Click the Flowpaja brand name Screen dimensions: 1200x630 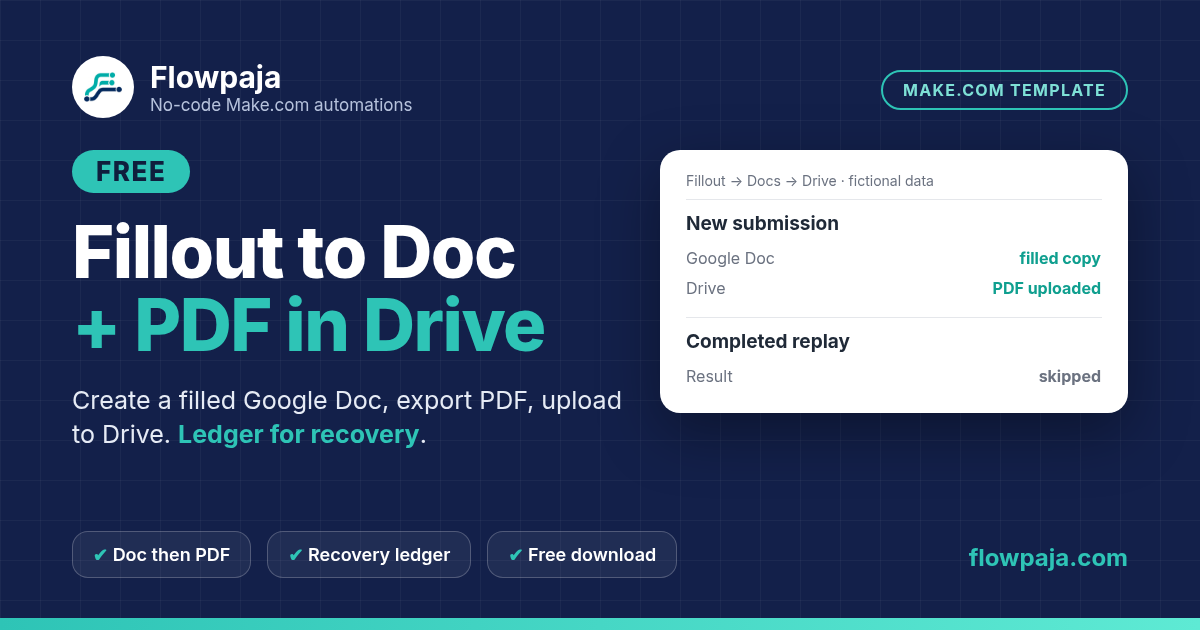click(215, 77)
